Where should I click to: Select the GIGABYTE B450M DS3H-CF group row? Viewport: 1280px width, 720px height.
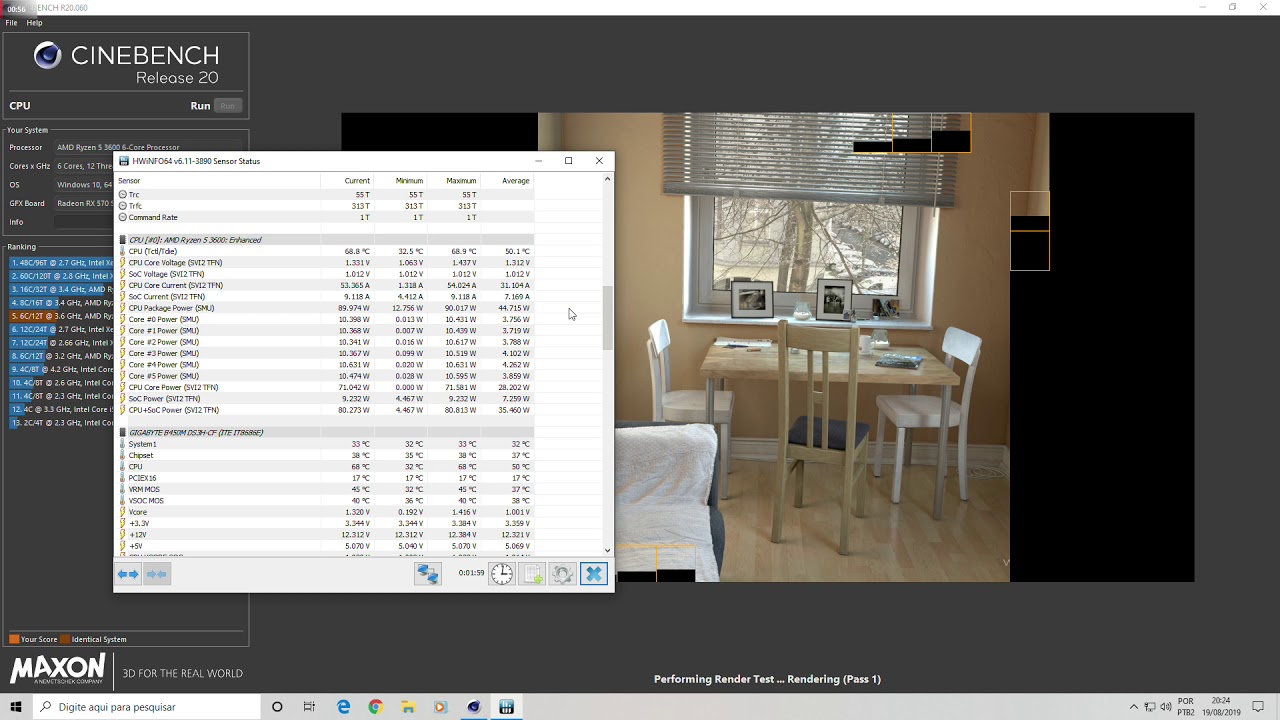(325, 433)
